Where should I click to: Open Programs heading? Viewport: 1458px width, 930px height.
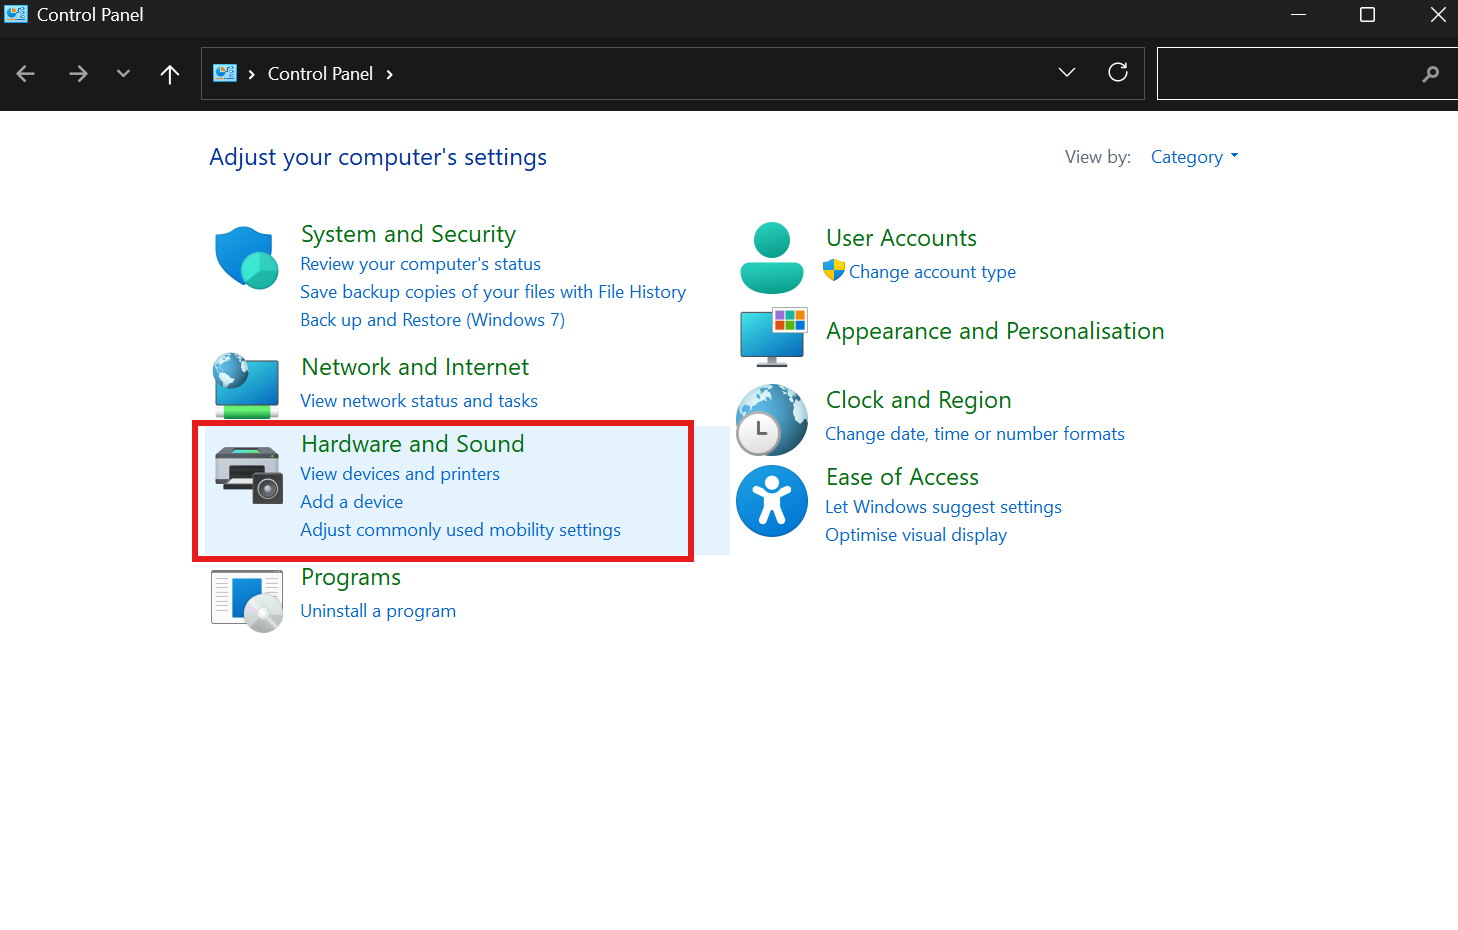pos(350,577)
